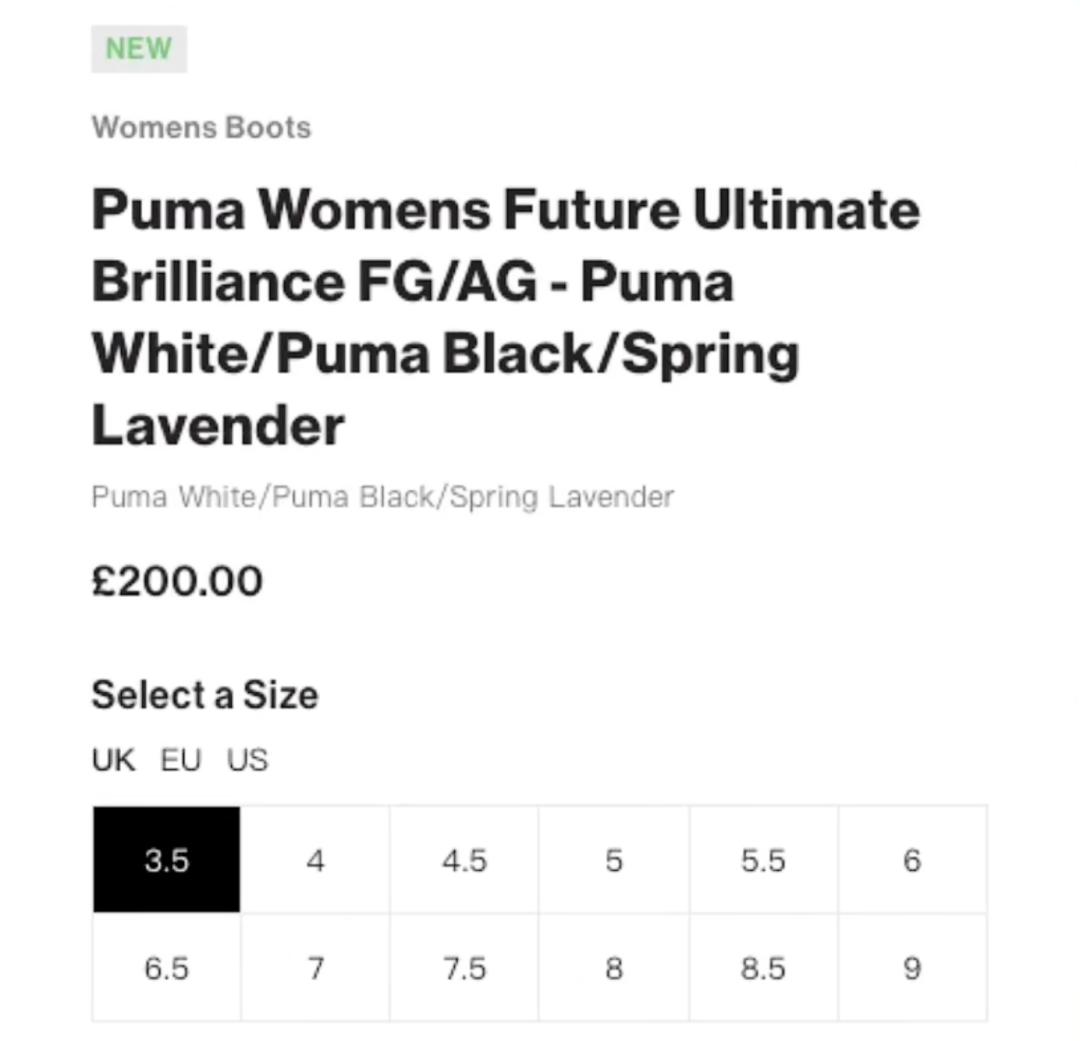Choose size 4 boot
Screen dimensions: 1080x1041
coord(315,860)
